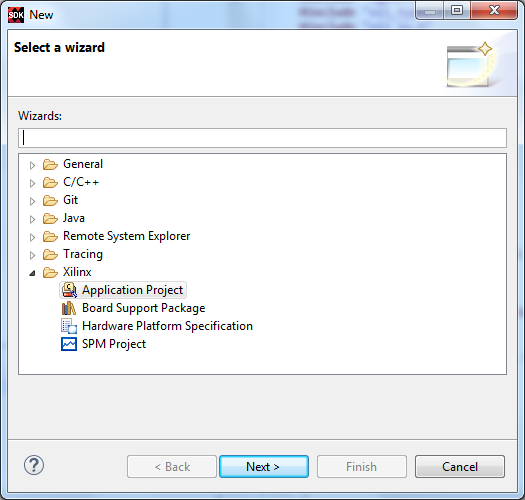525x500 pixels.
Task: Select Board Support Package wizard
Action: (144, 308)
